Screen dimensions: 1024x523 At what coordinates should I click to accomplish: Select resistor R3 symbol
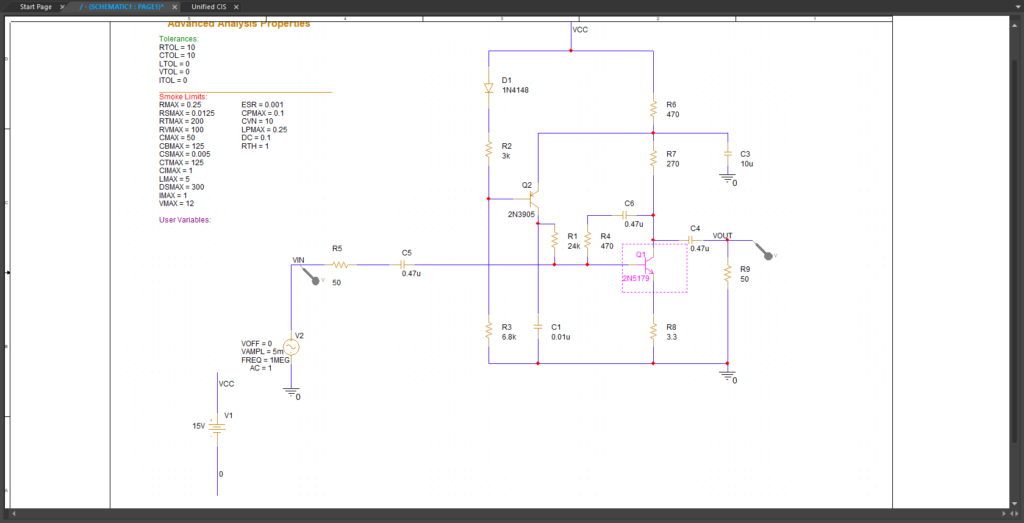[x=488, y=329]
